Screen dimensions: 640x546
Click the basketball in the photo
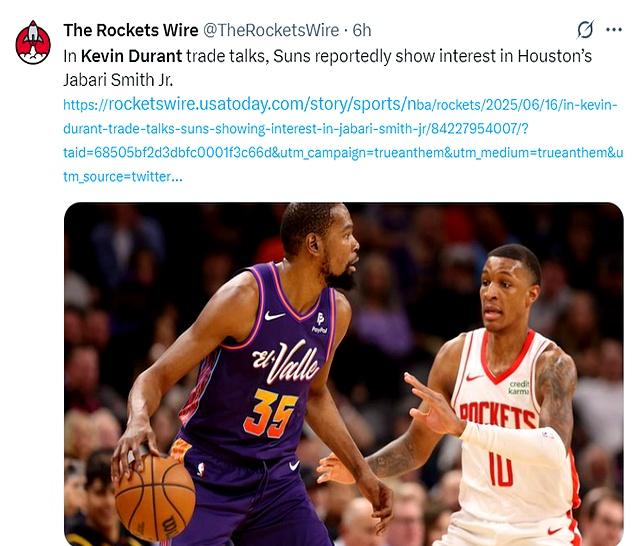[155, 496]
